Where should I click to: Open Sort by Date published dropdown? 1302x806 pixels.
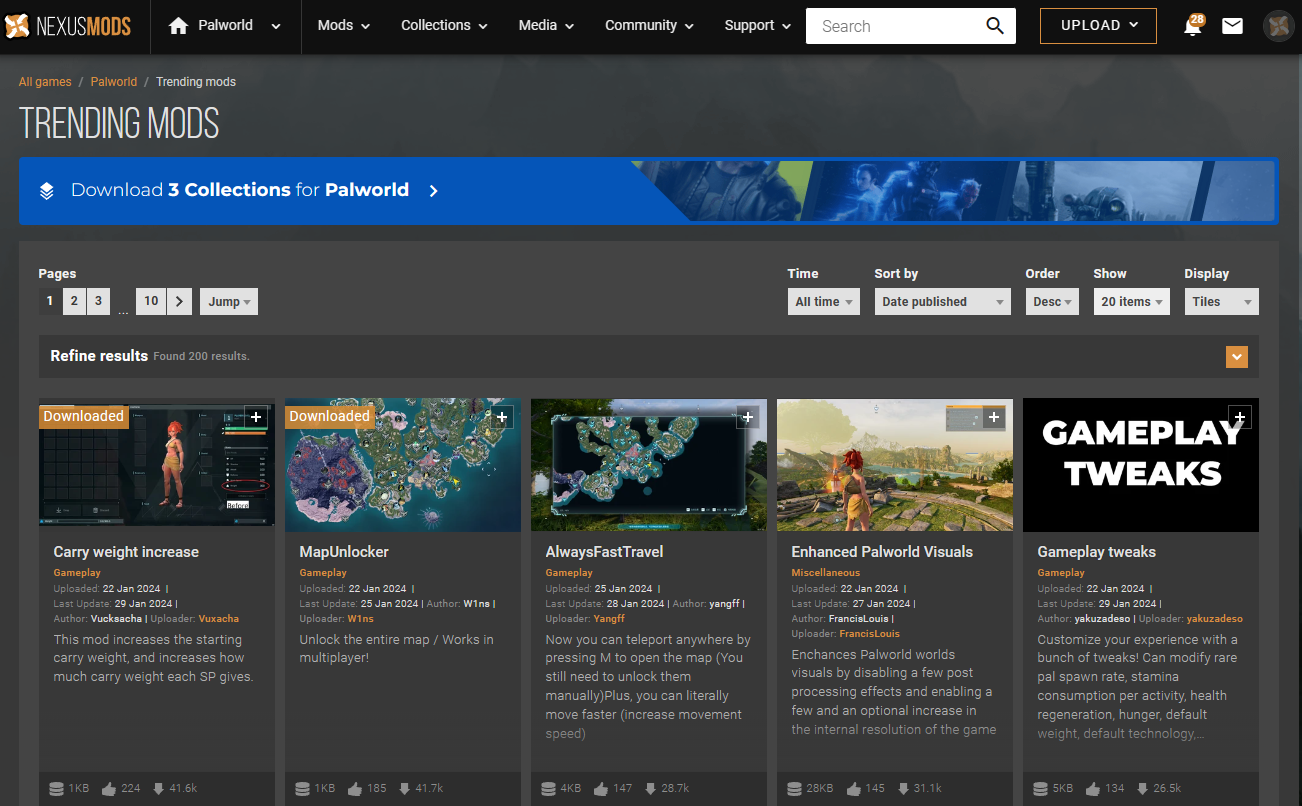coord(942,301)
